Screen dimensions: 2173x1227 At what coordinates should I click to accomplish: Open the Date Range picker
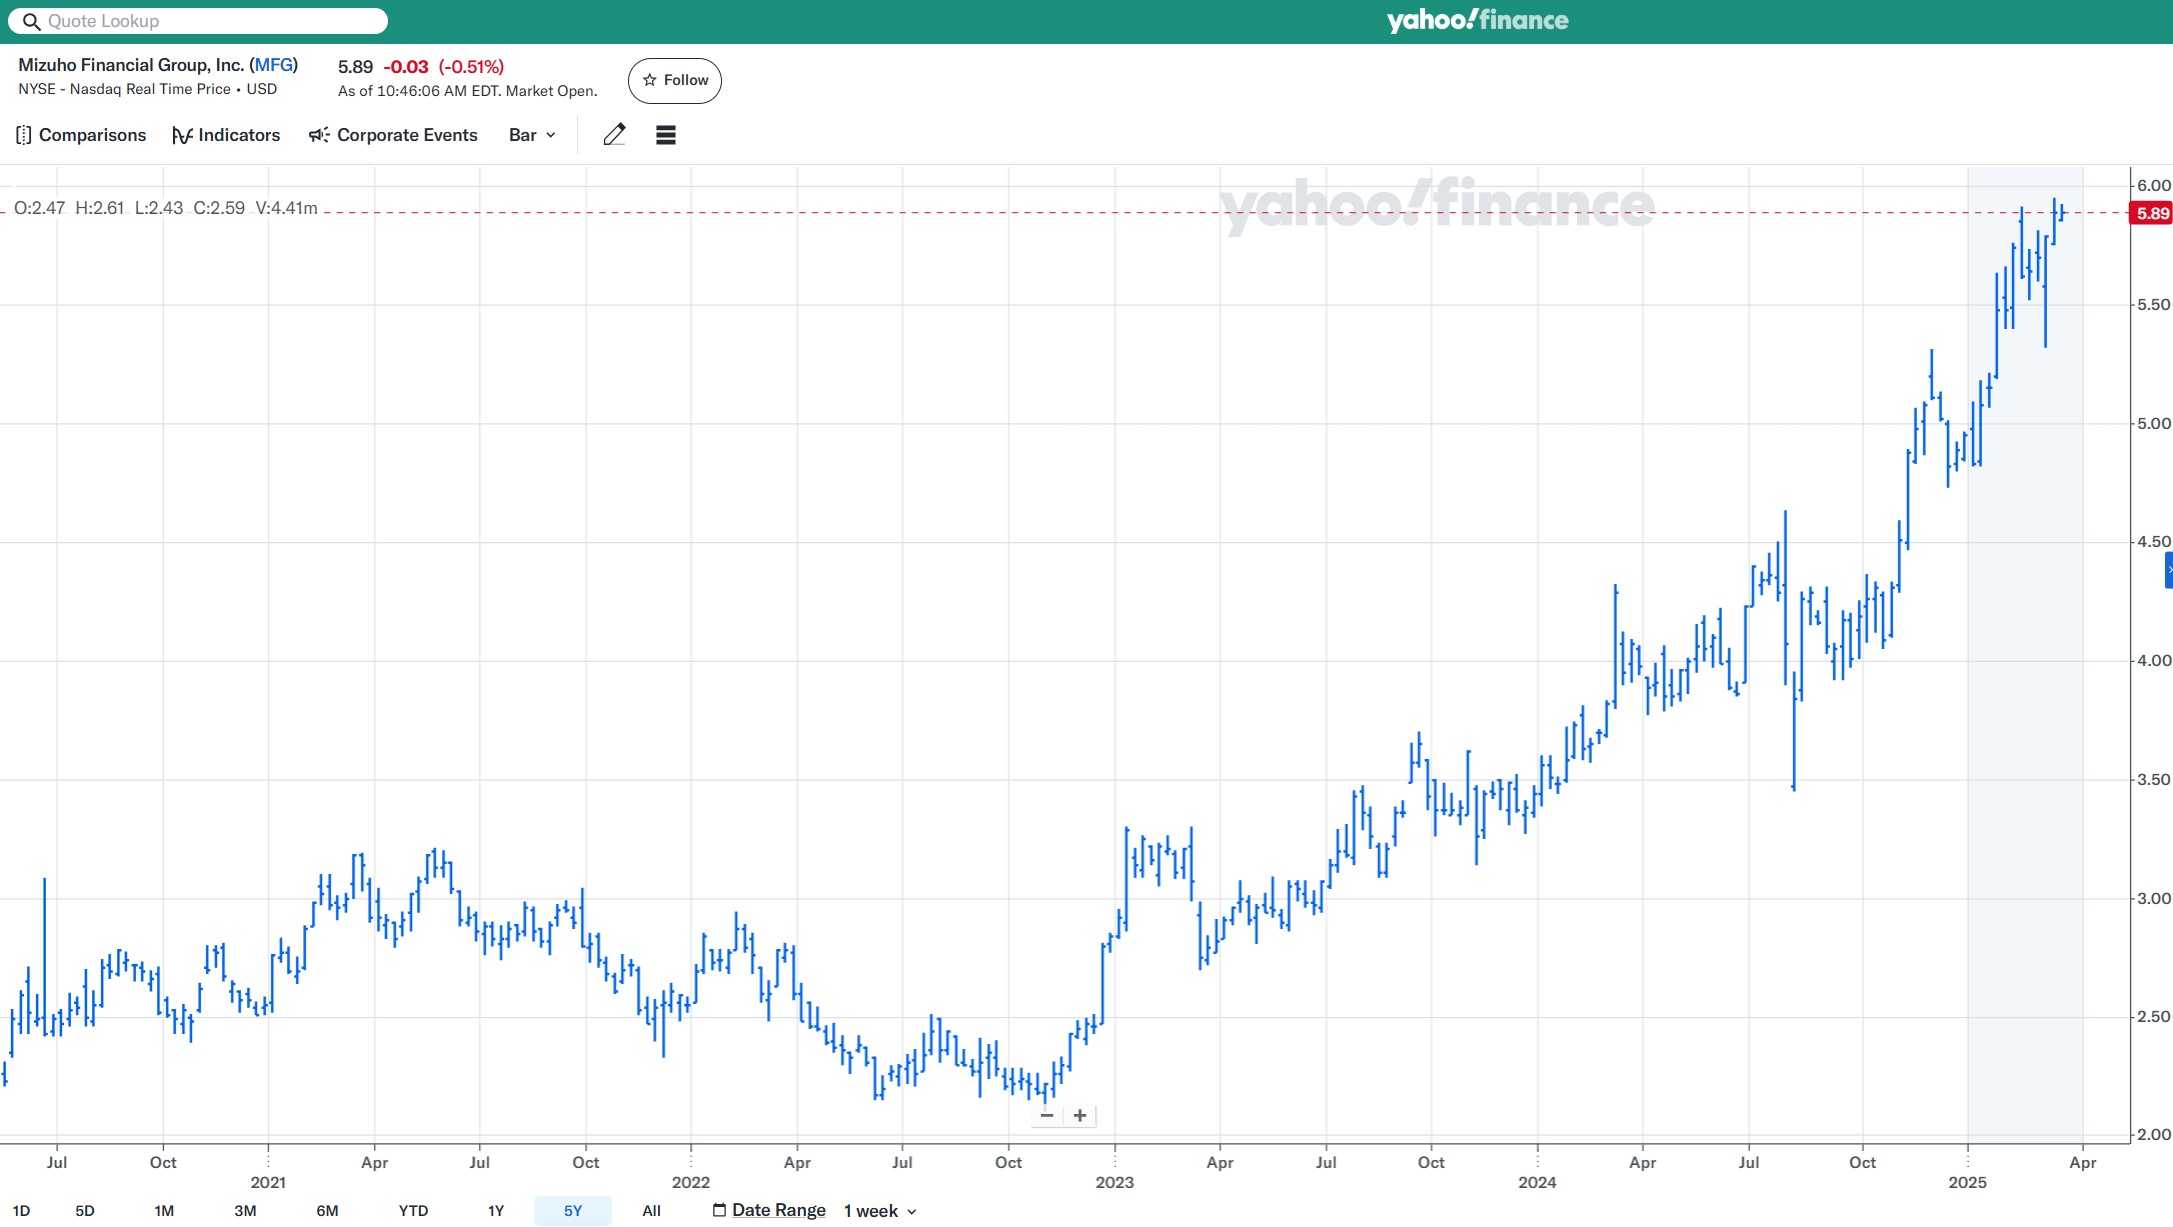tap(769, 1210)
